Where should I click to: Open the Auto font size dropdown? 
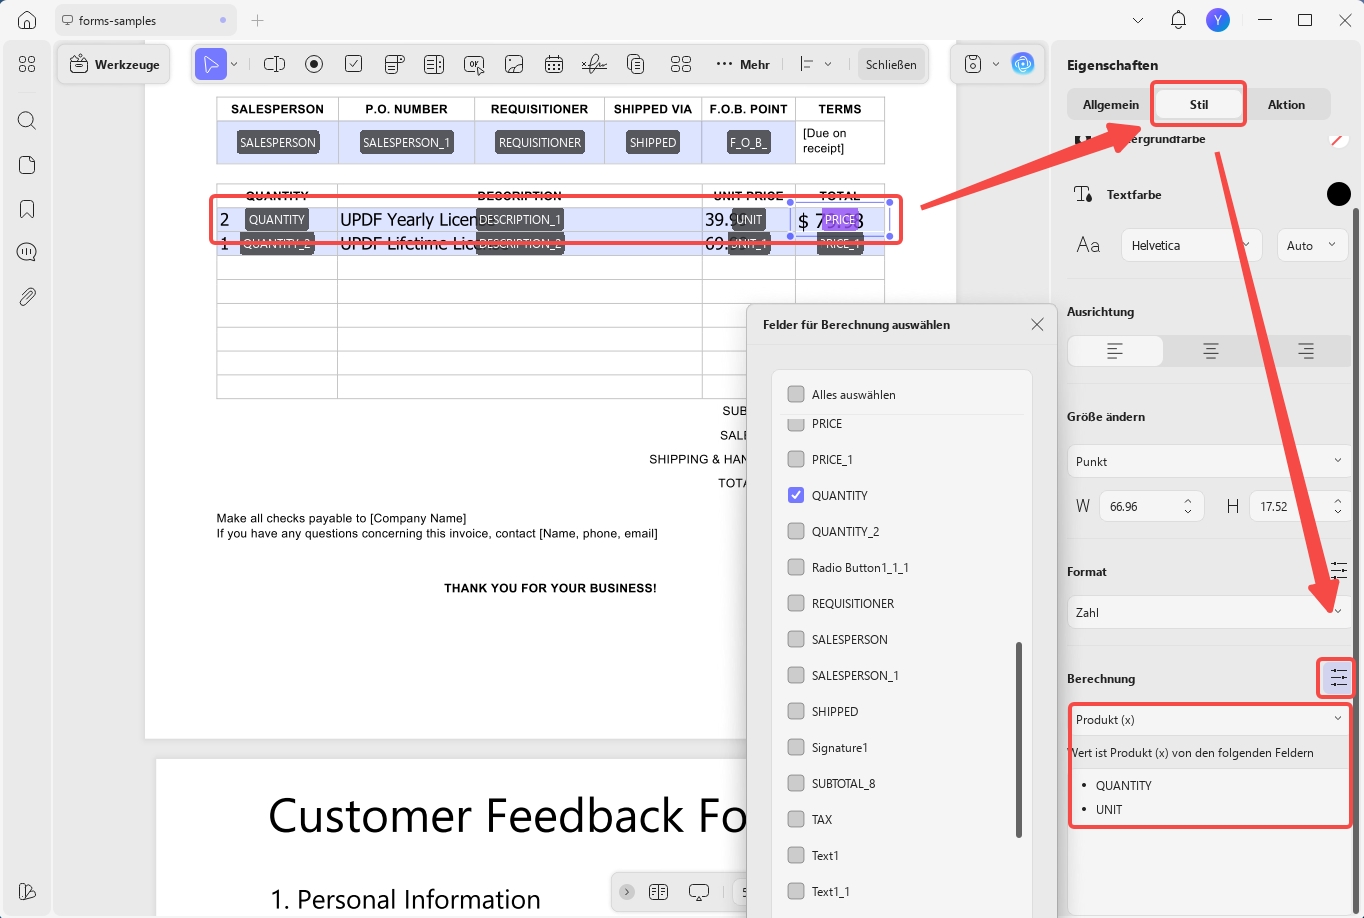click(1312, 245)
